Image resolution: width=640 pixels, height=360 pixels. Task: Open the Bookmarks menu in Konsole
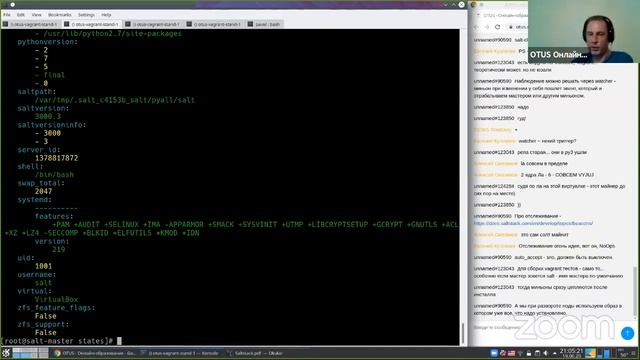tap(60, 15)
